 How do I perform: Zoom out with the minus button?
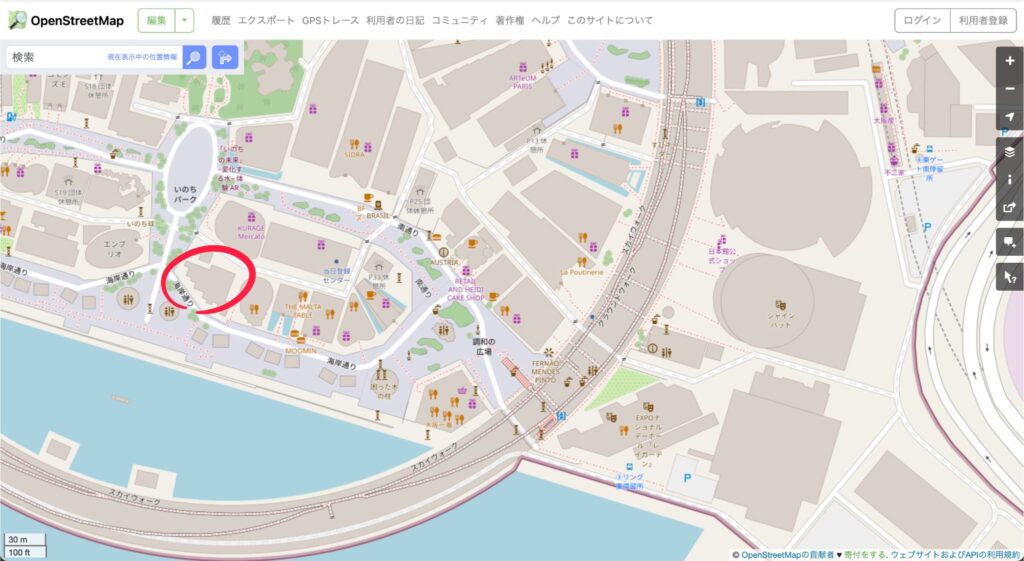click(x=1010, y=88)
